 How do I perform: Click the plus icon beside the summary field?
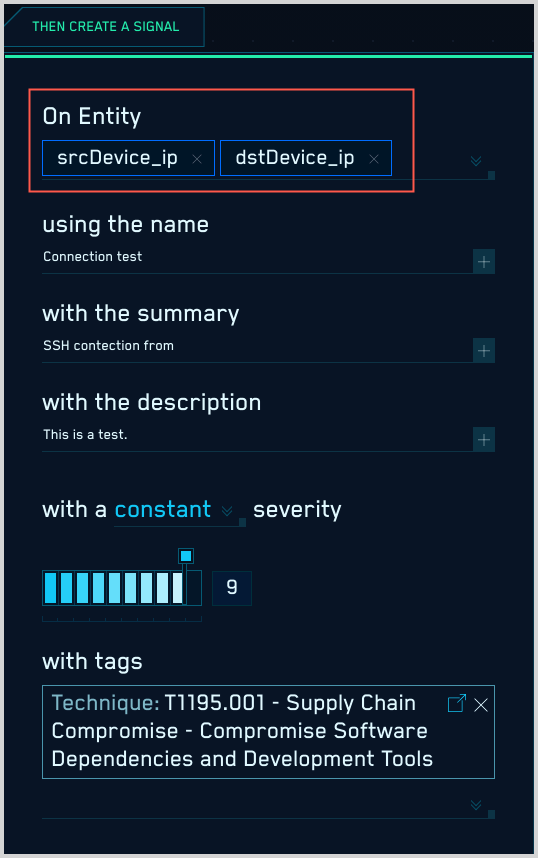coord(484,351)
